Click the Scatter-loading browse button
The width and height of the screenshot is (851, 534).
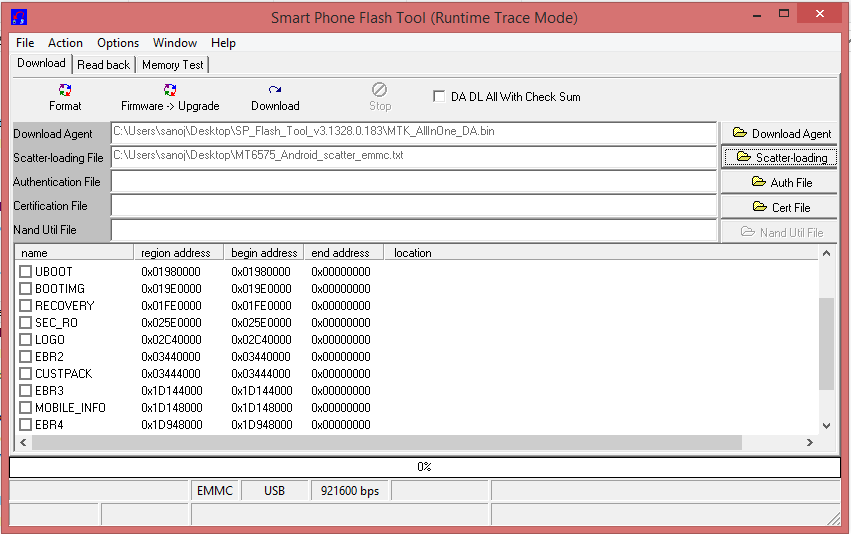779,157
